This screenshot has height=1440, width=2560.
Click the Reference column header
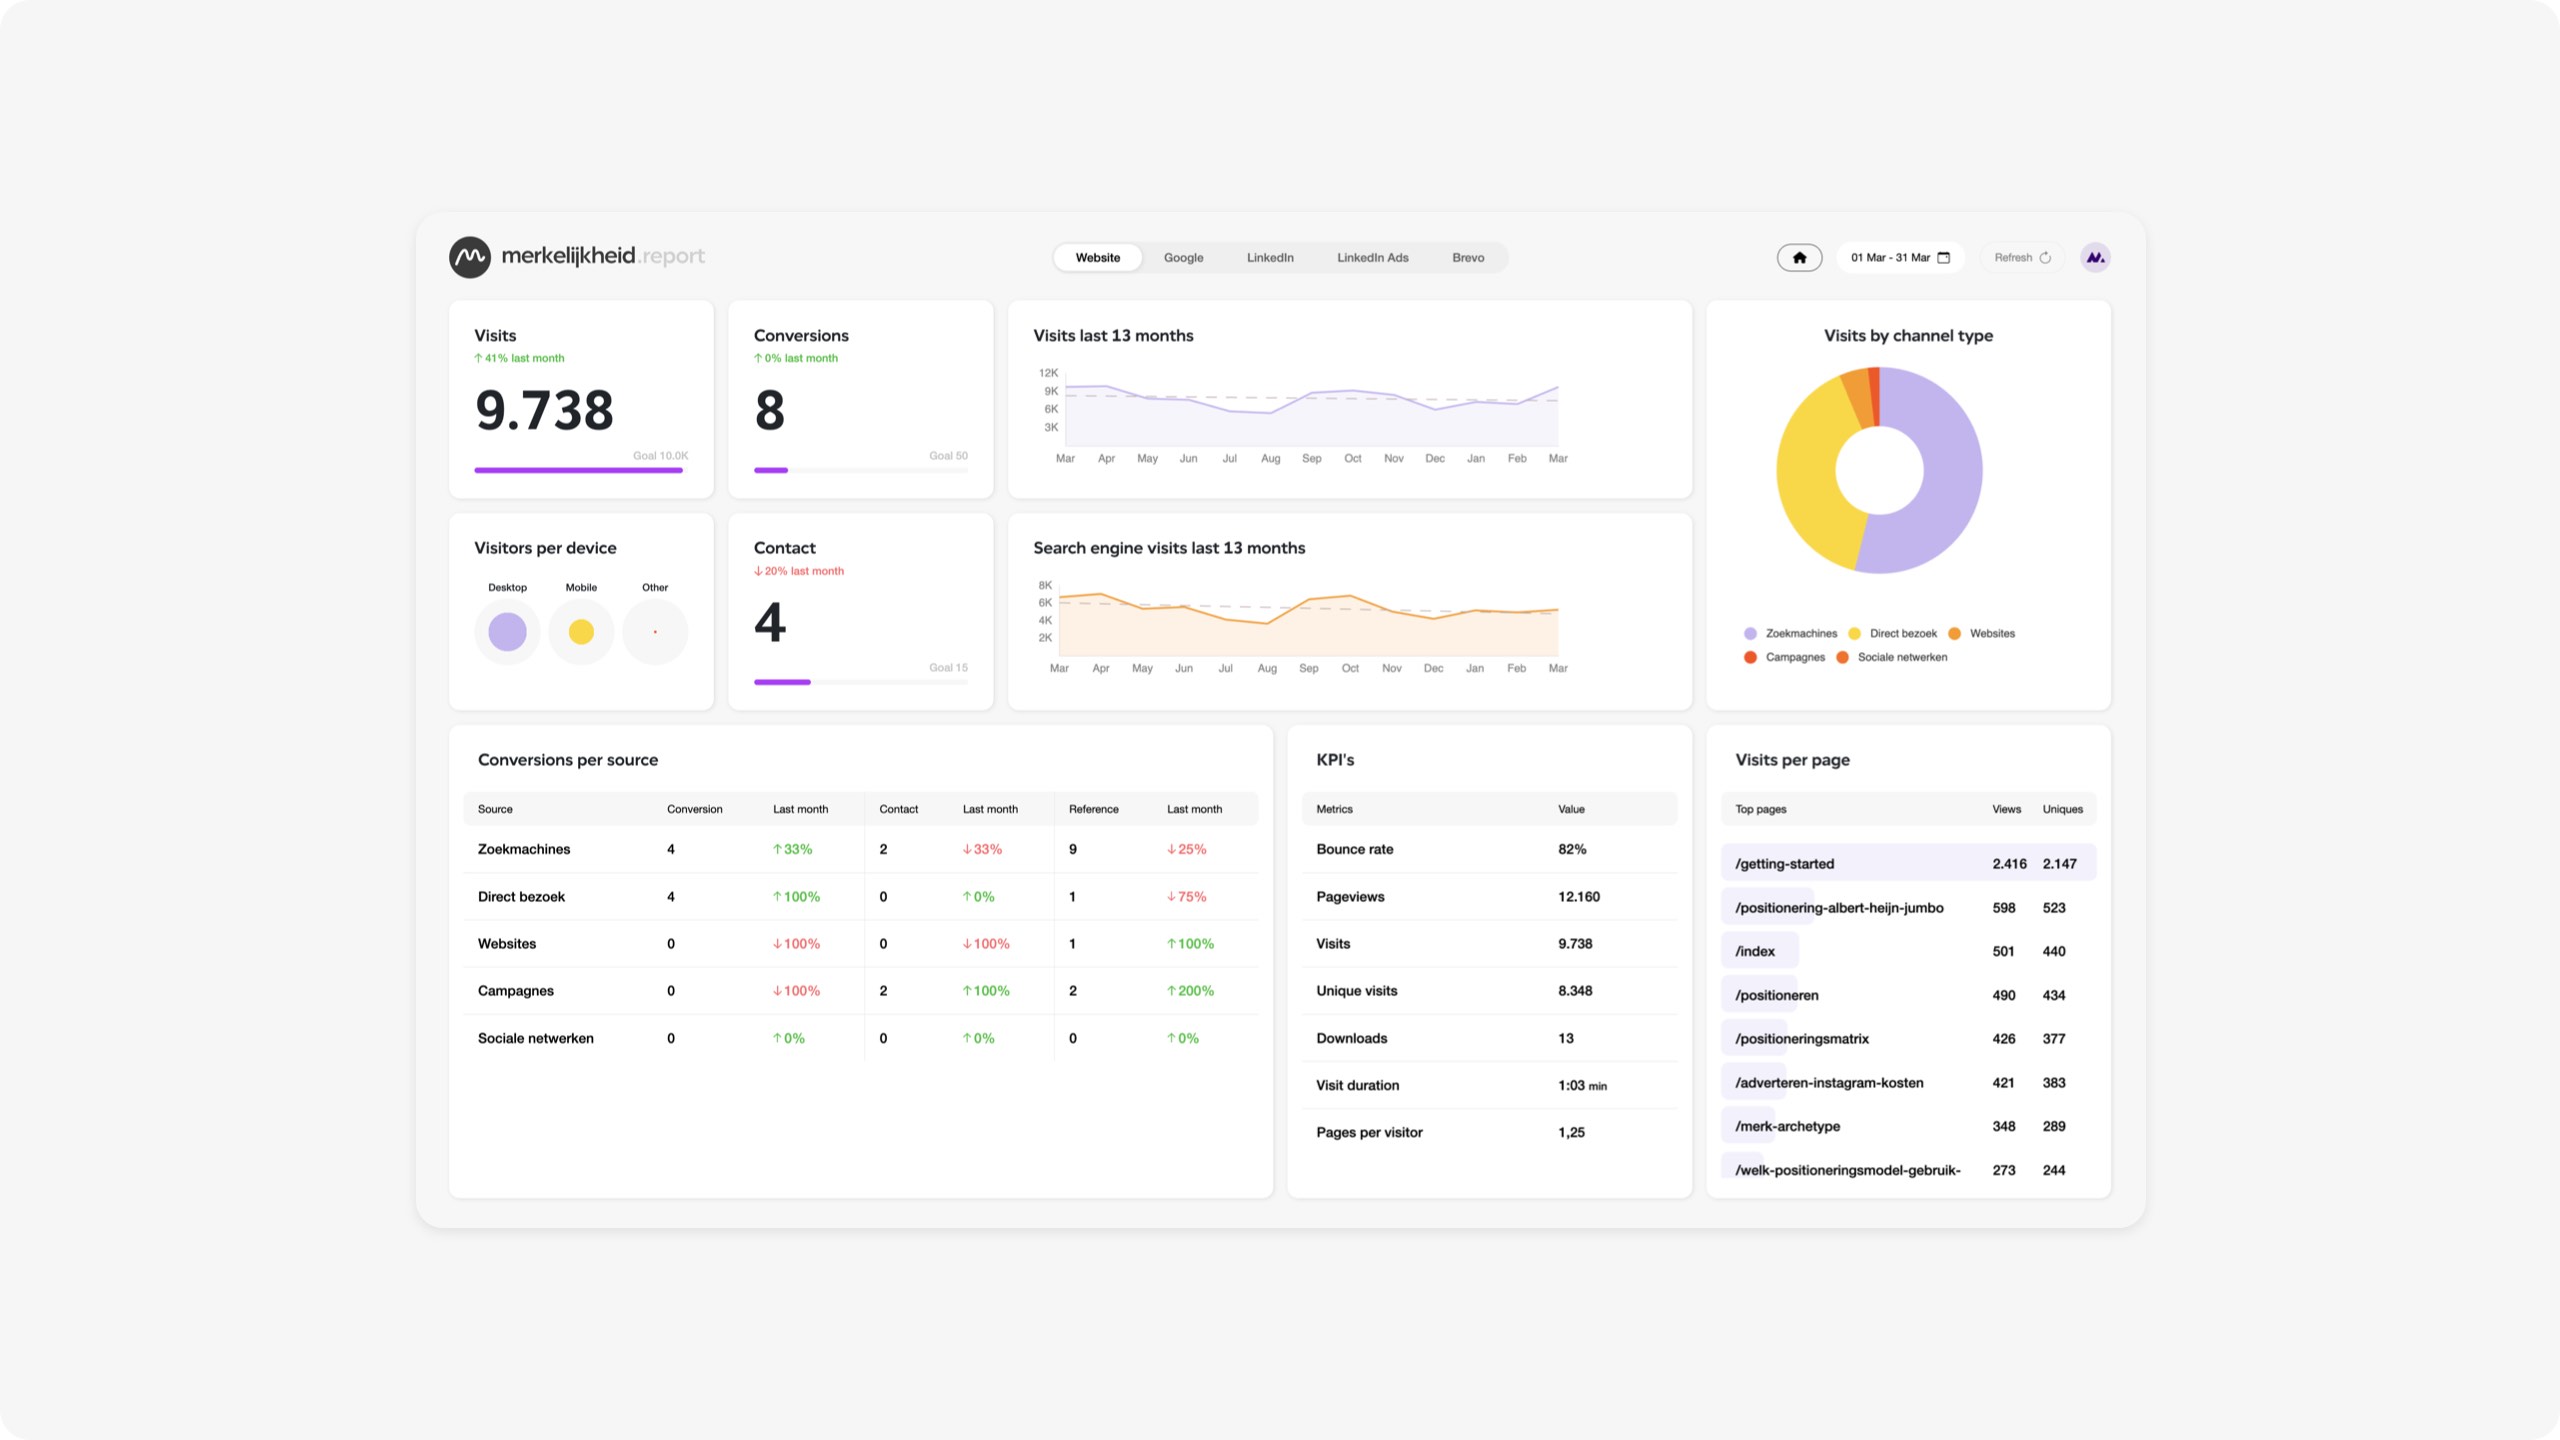pos(1093,809)
